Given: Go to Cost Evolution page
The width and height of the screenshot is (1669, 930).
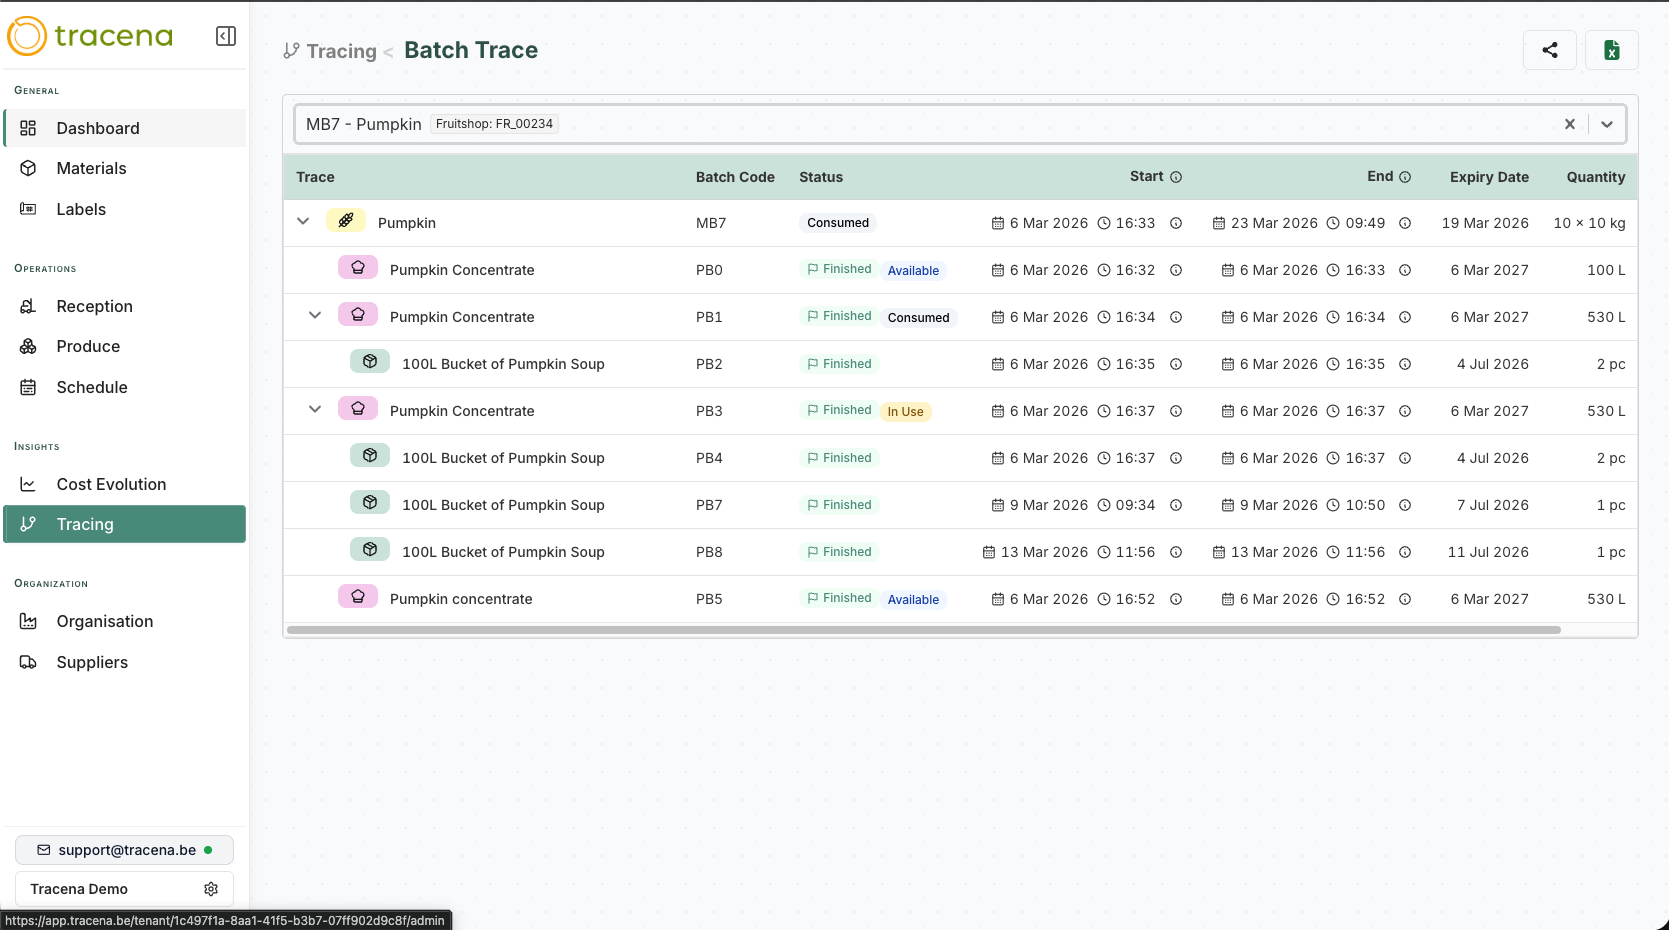Looking at the screenshot, I should pyautogui.click(x=111, y=484).
